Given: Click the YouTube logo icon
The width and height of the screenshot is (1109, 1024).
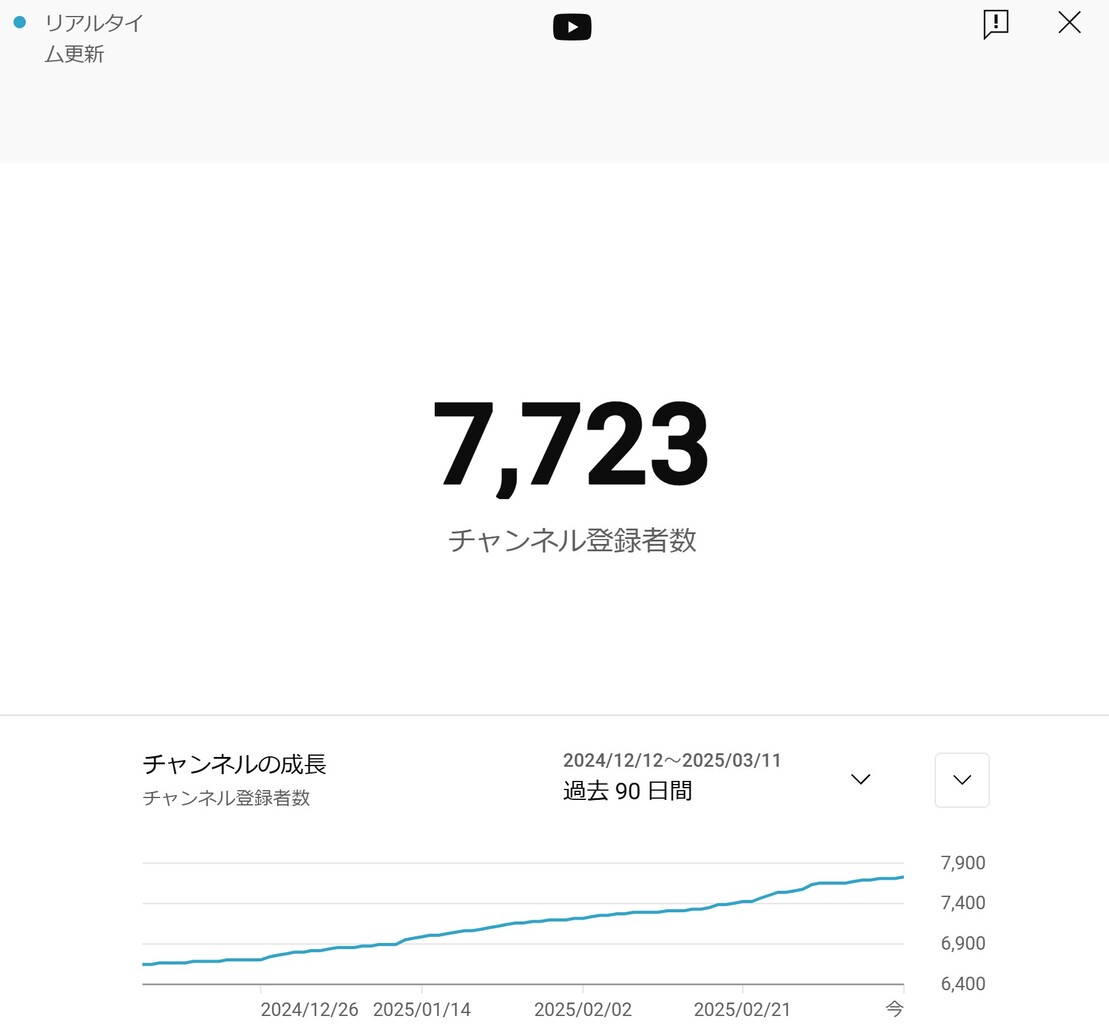Looking at the screenshot, I should pos(571,28).
